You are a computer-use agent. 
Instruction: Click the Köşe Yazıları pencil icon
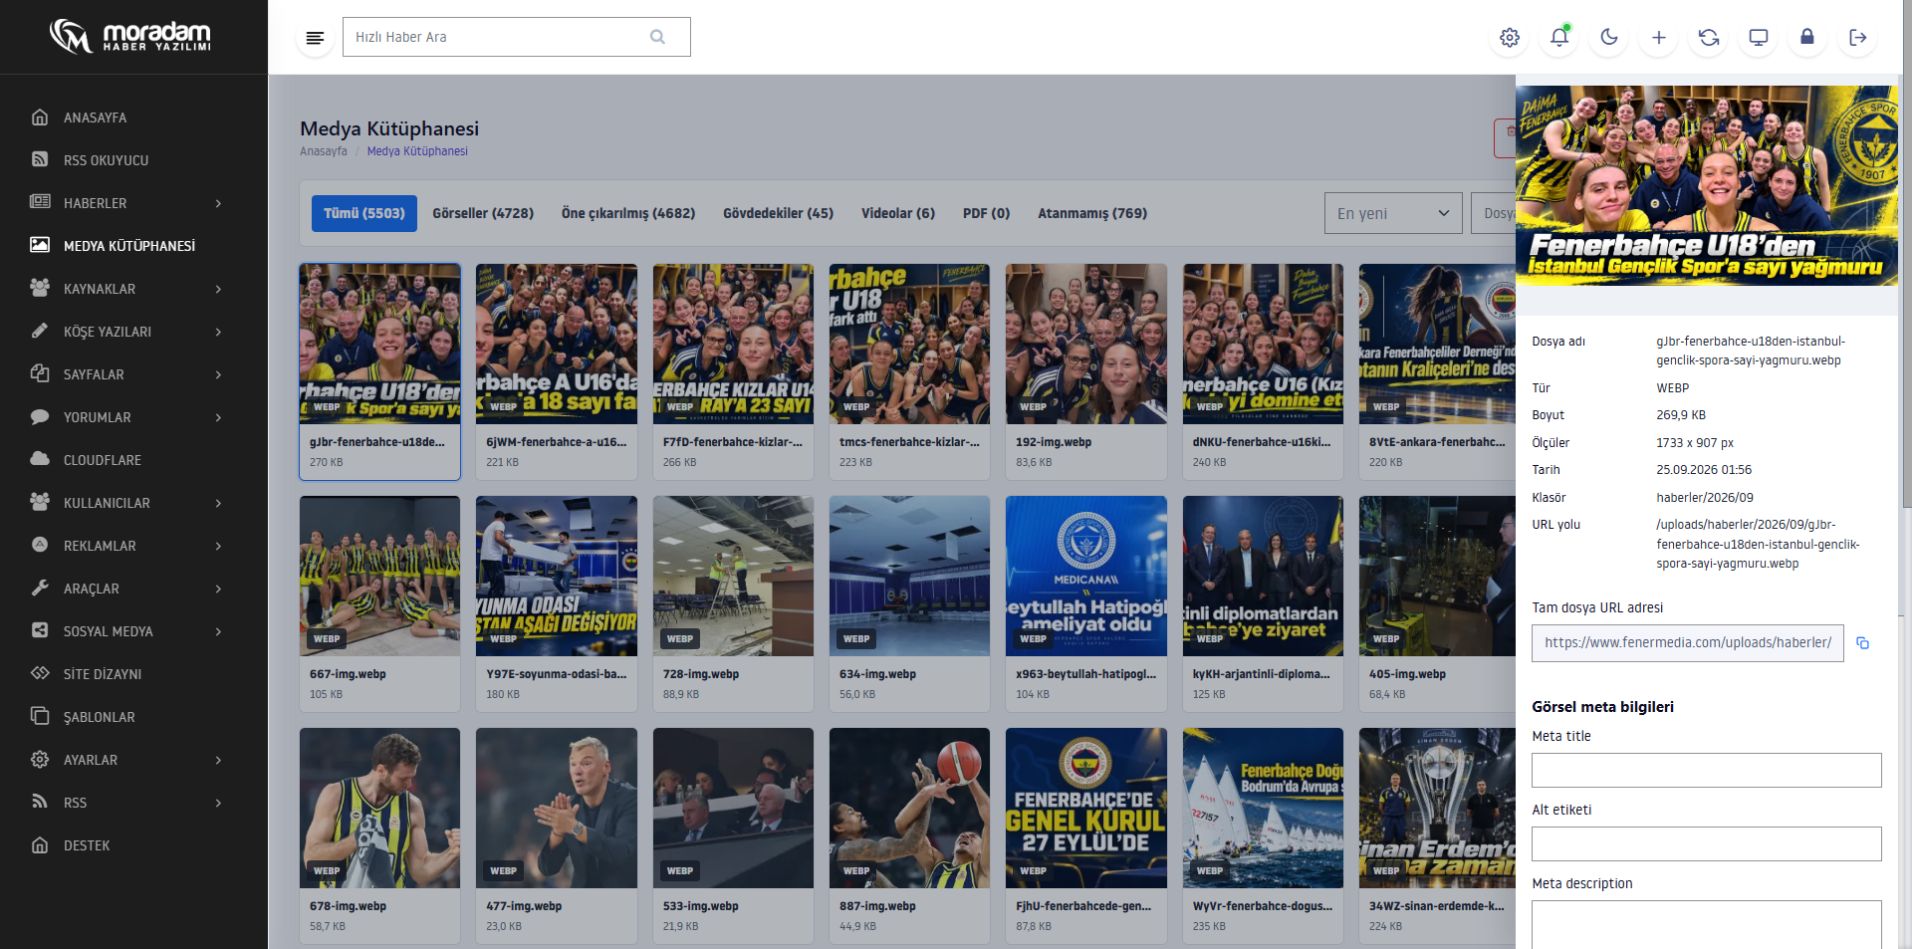(40, 331)
